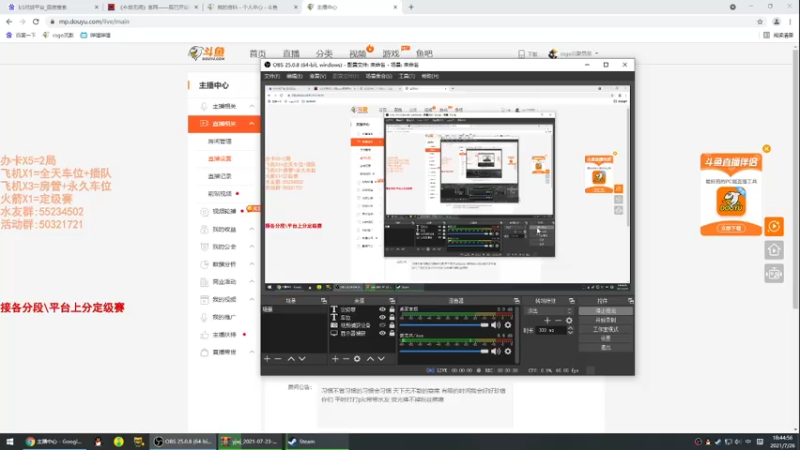Move the scene down in the scenes panel
Image resolution: width=800 pixels, height=450 pixels.
point(302,359)
